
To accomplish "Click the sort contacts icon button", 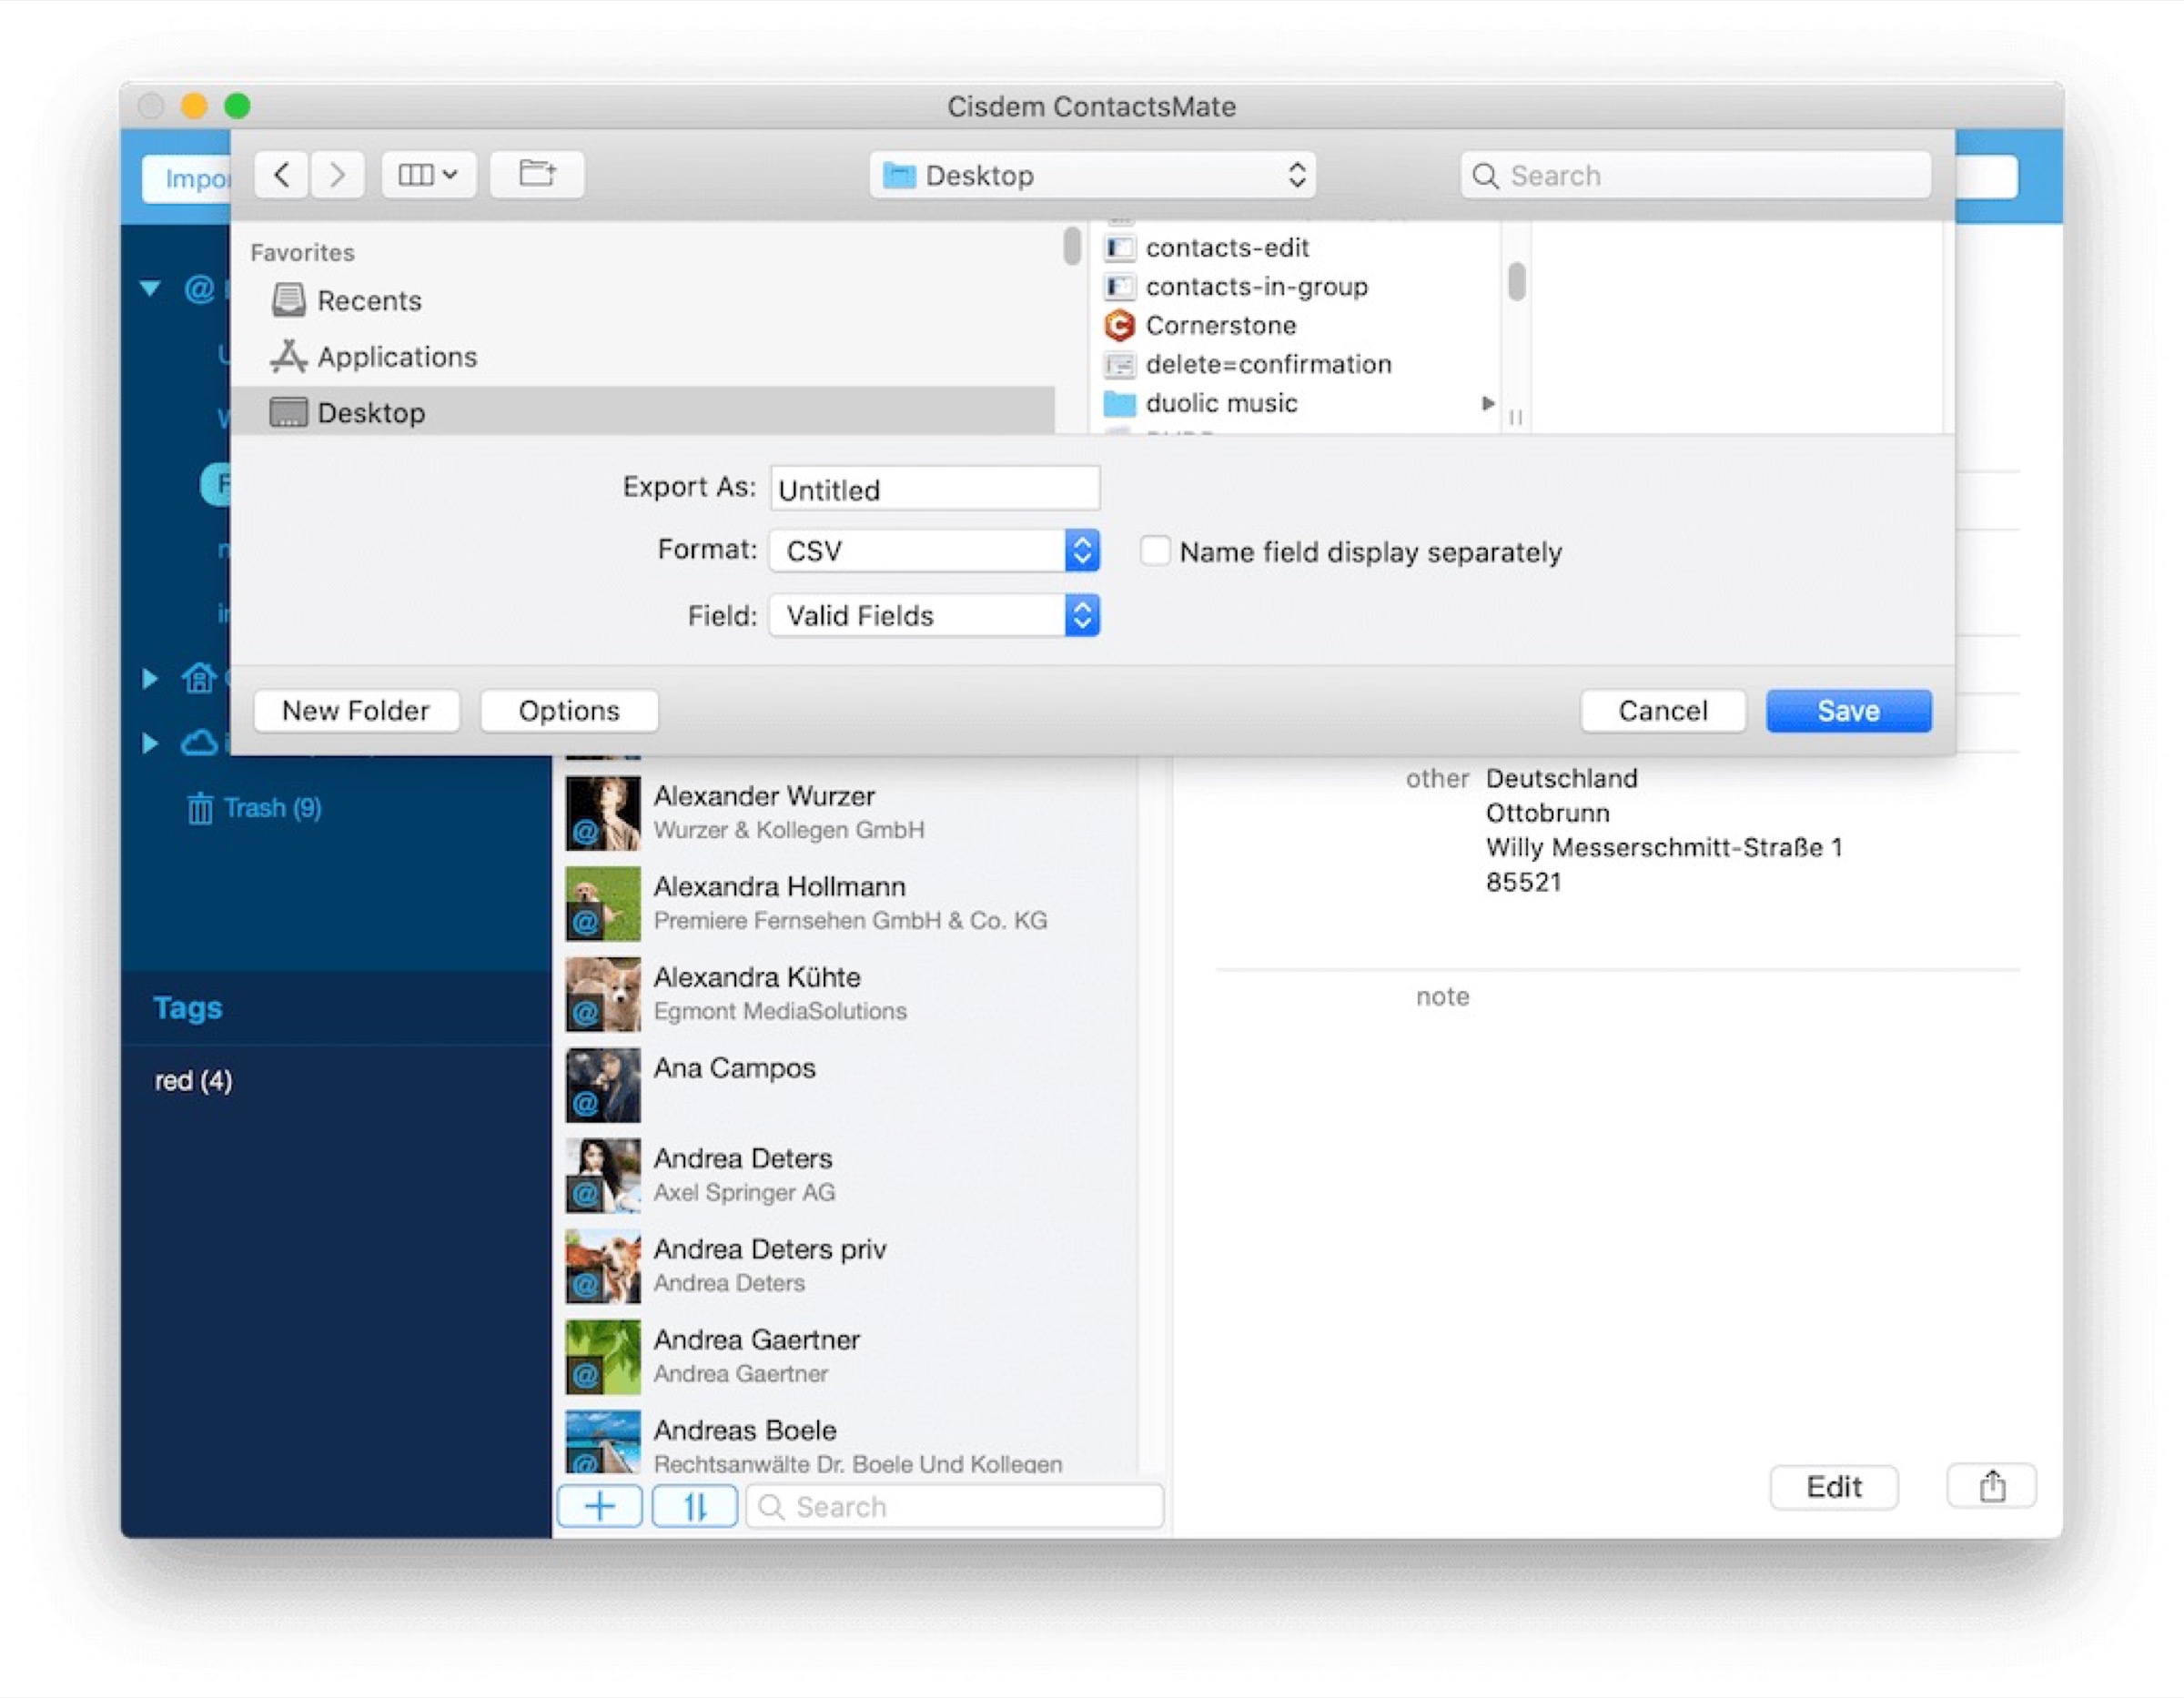I will 695,1506.
